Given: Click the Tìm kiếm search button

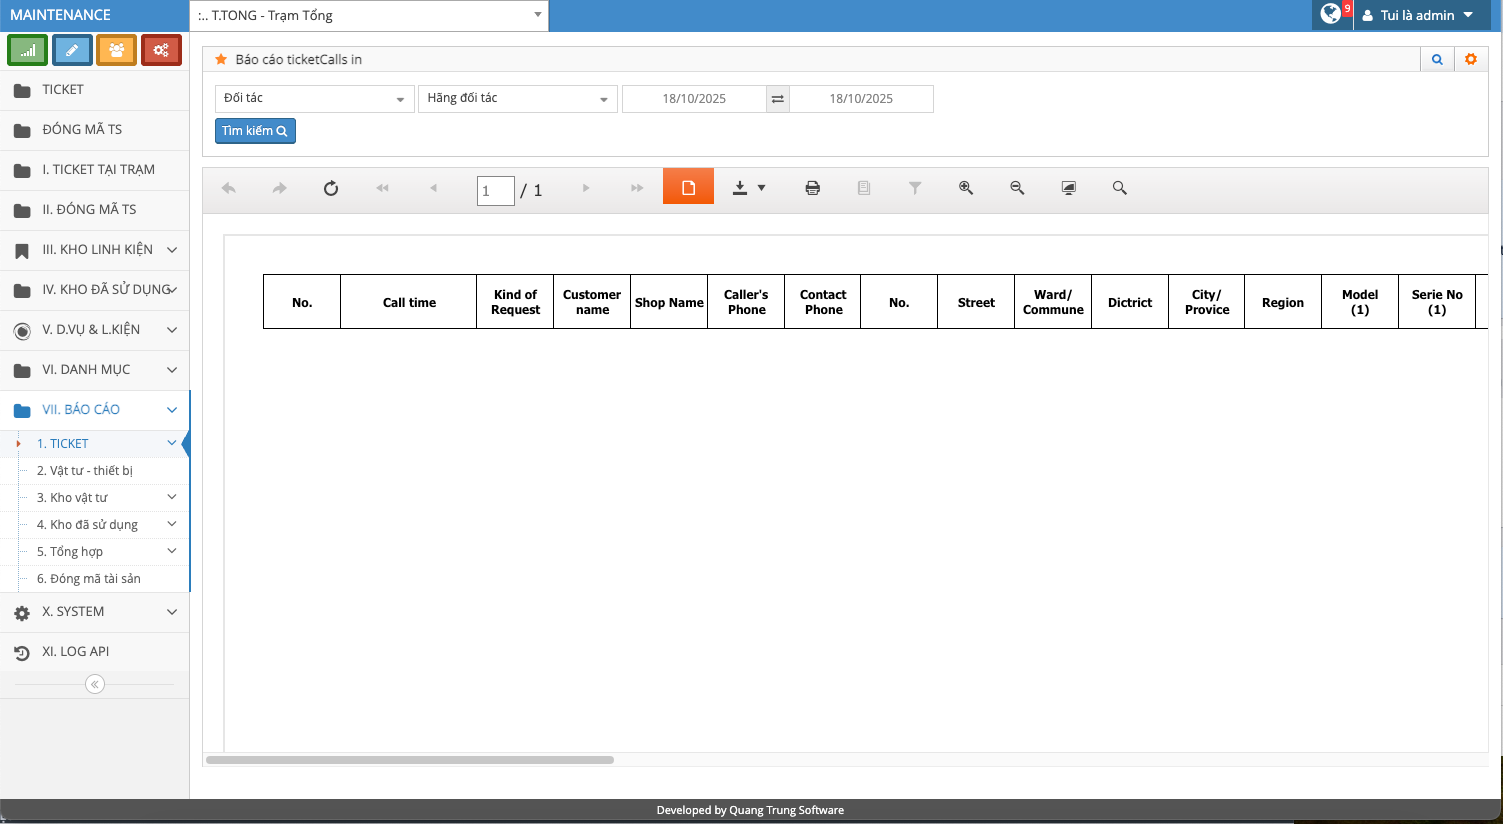Looking at the screenshot, I should tap(255, 131).
